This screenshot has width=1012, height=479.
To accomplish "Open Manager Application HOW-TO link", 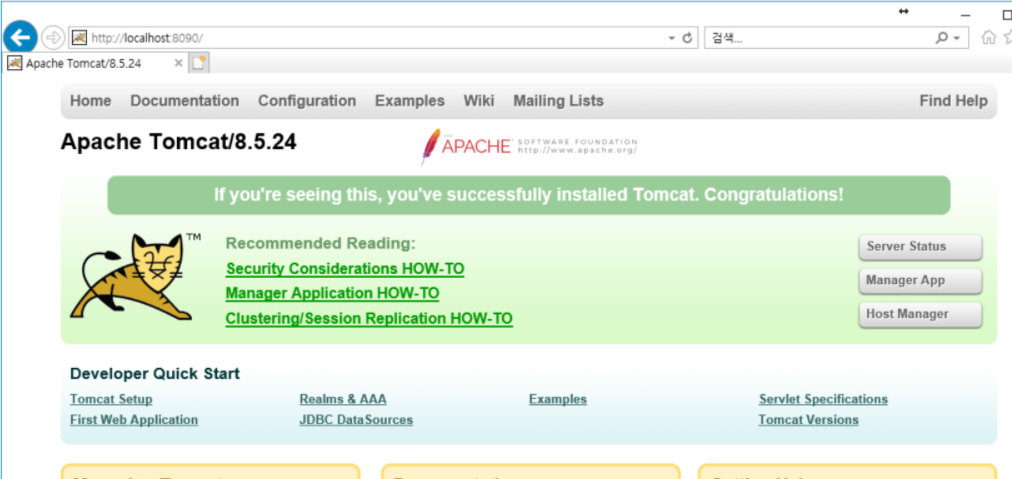I will click(x=332, y=294).
